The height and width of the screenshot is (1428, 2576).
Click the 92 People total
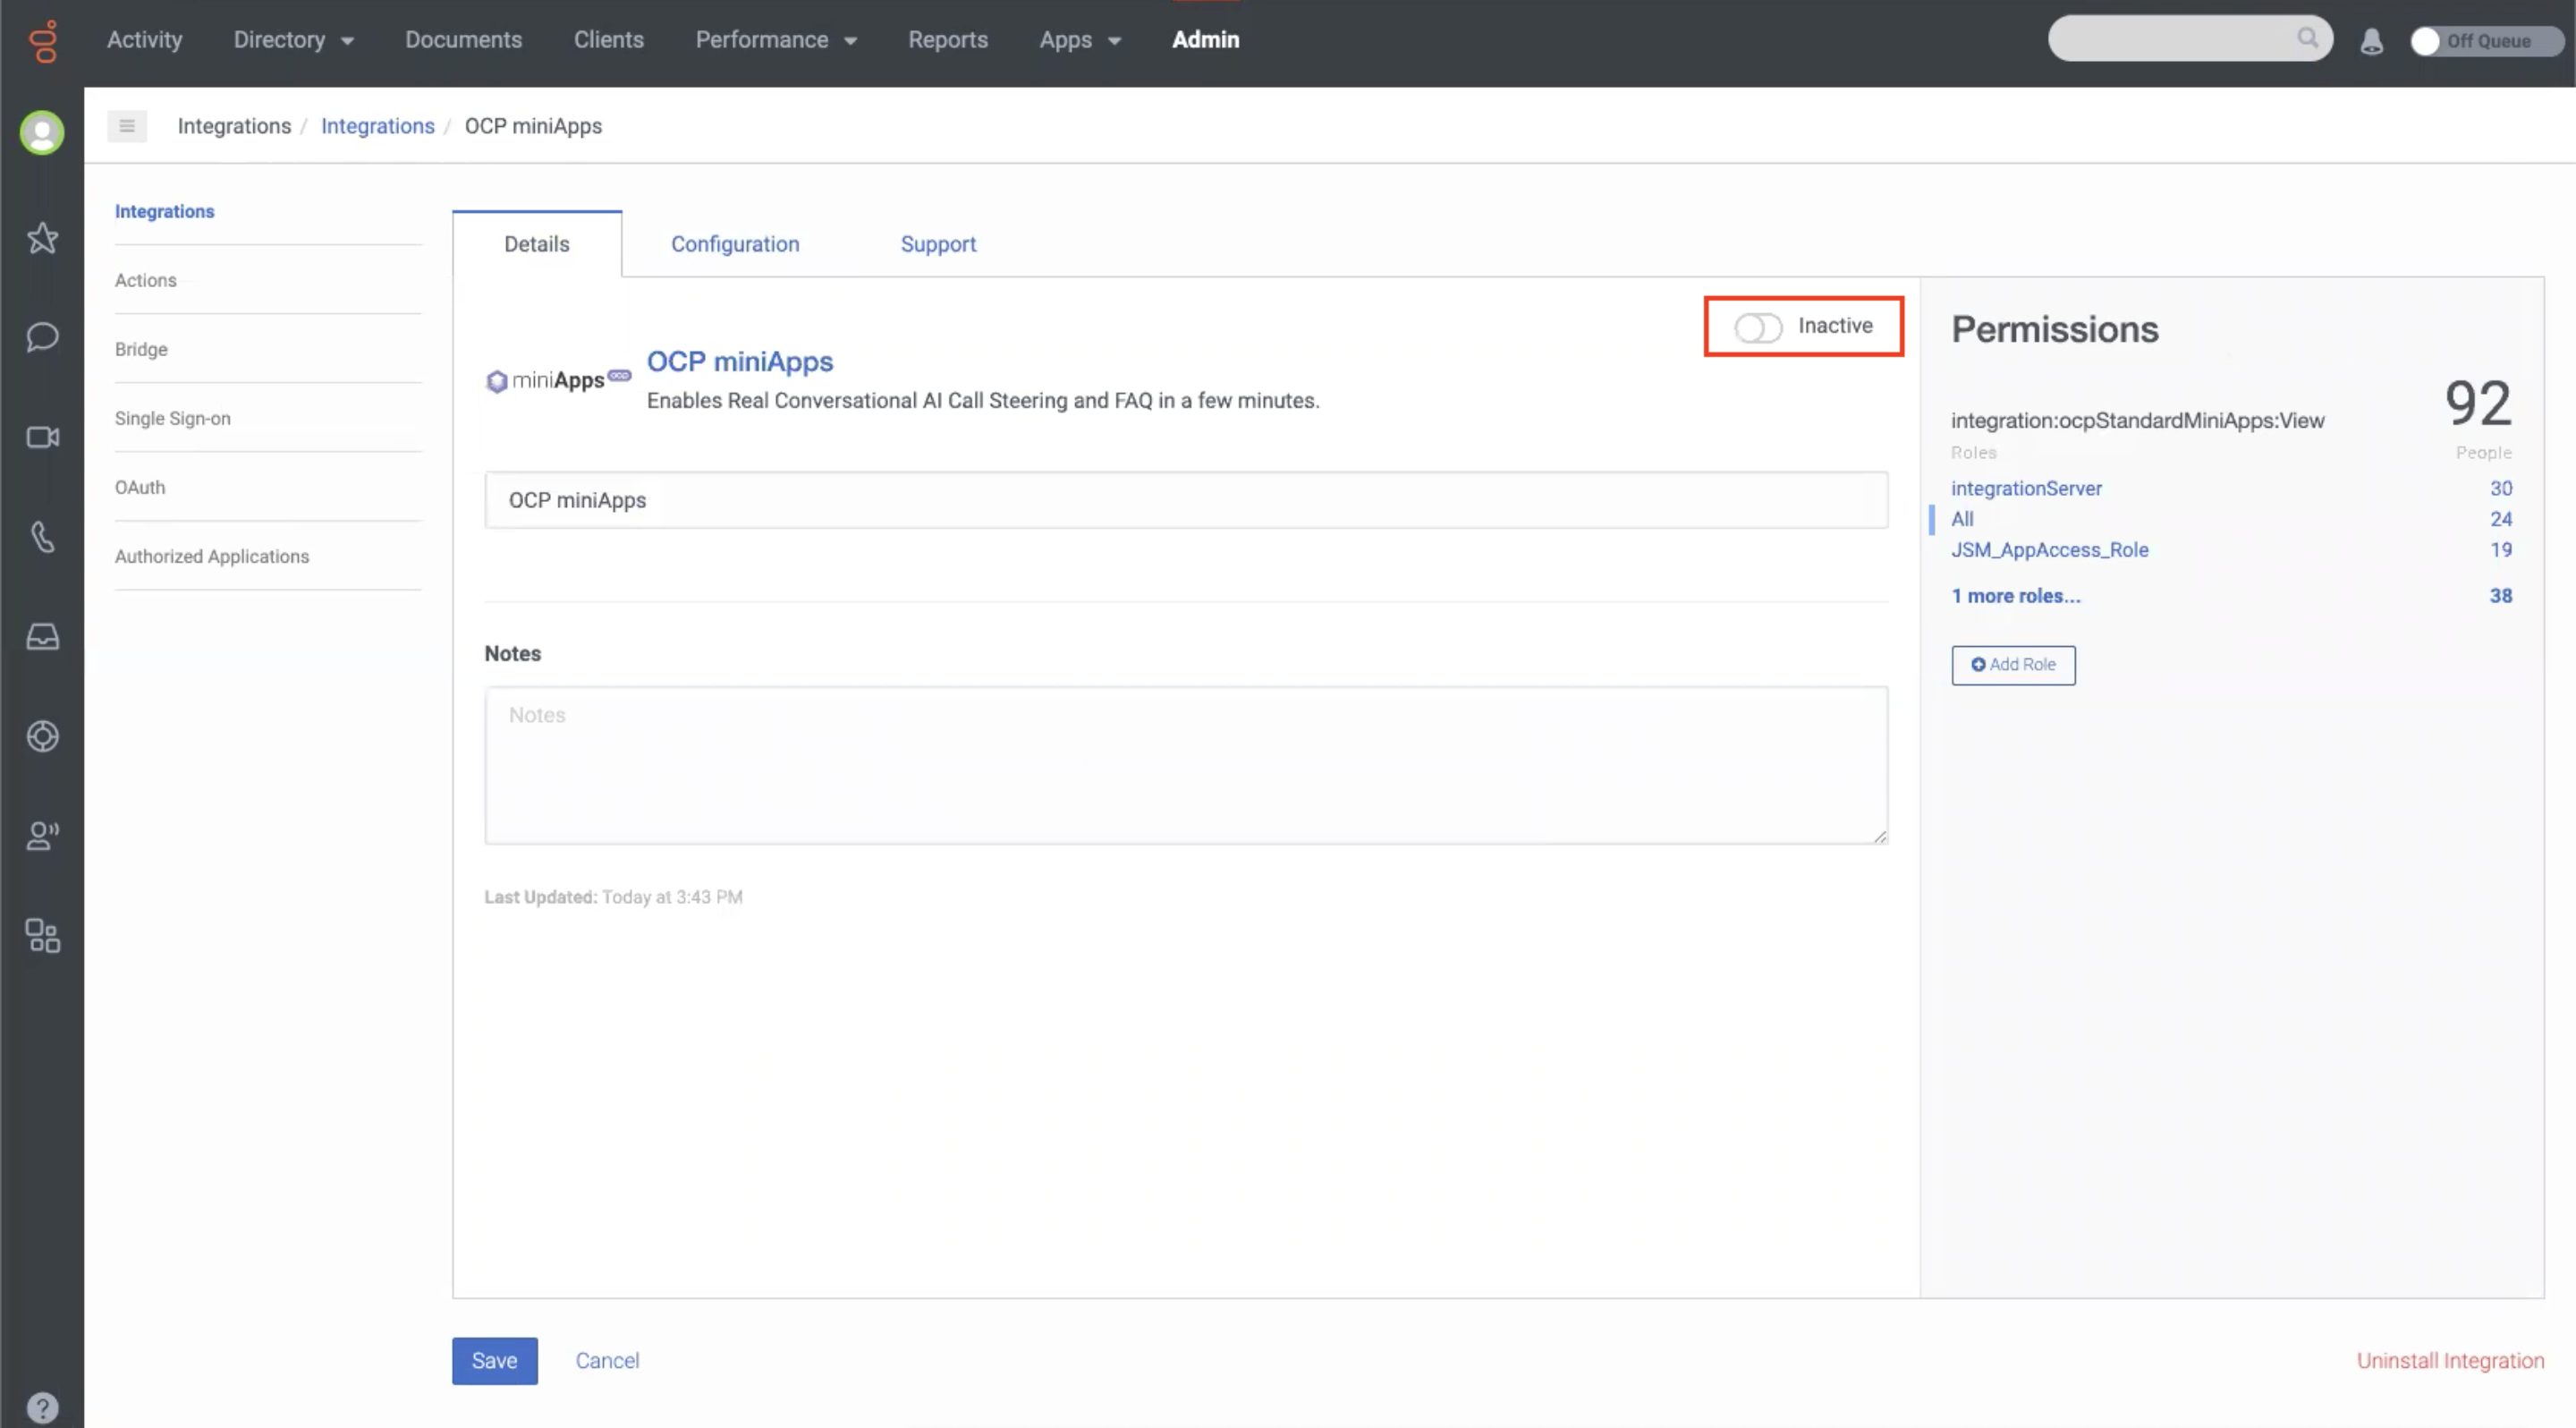pyautogui.click(x=2478, y=403)
